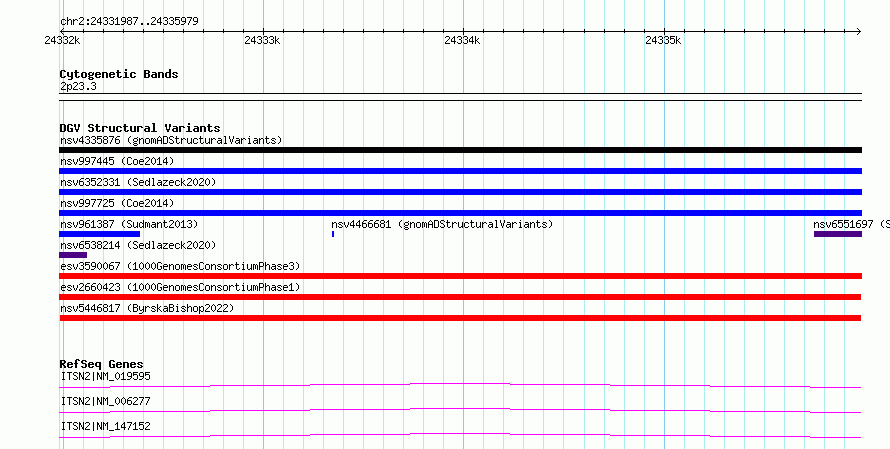Open the ITSN2|NM_006277 gene label
The image size is (890, 449).
click(x=105, y=401)
